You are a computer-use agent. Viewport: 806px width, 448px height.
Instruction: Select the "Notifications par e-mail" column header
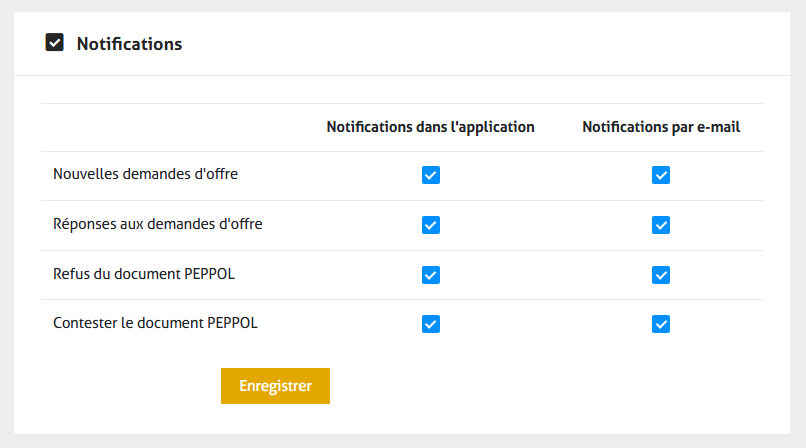tap(661, 128)
